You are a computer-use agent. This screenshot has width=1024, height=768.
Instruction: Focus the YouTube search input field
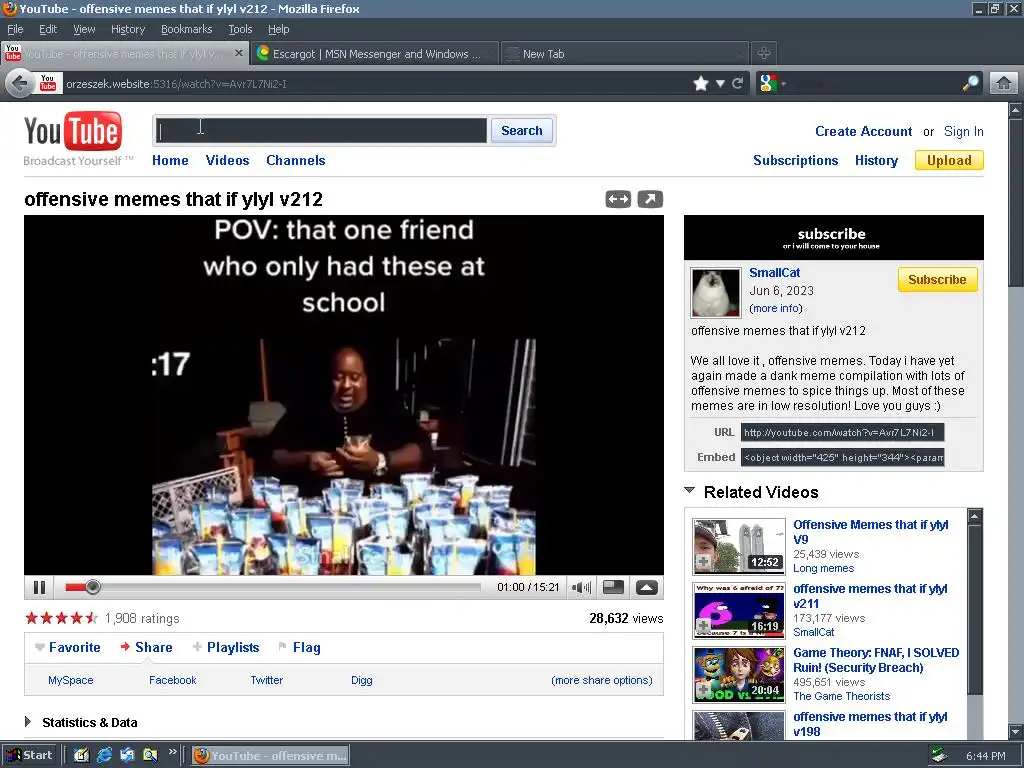pos(321,131)
